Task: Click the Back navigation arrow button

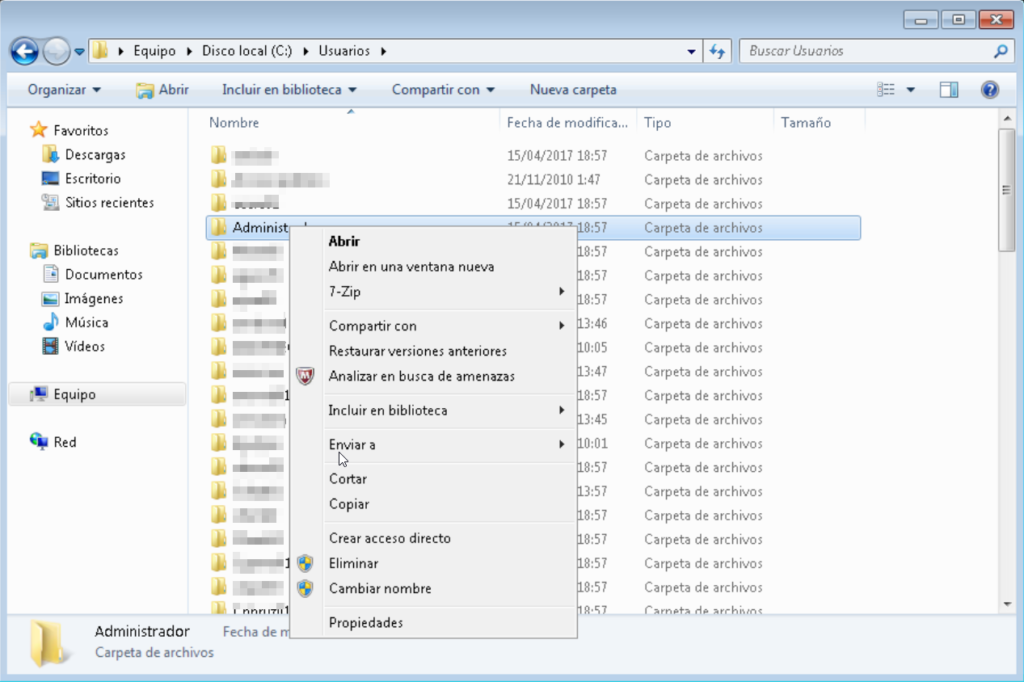Action: point(25,51)
